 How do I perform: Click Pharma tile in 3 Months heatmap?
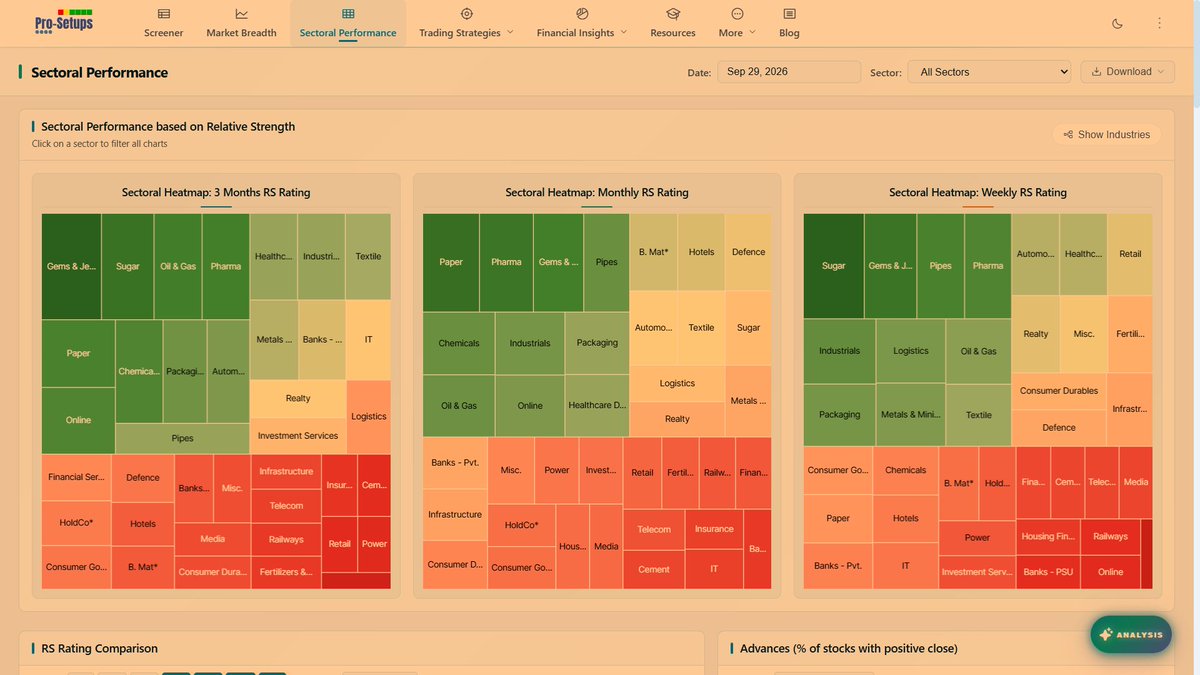226,267
